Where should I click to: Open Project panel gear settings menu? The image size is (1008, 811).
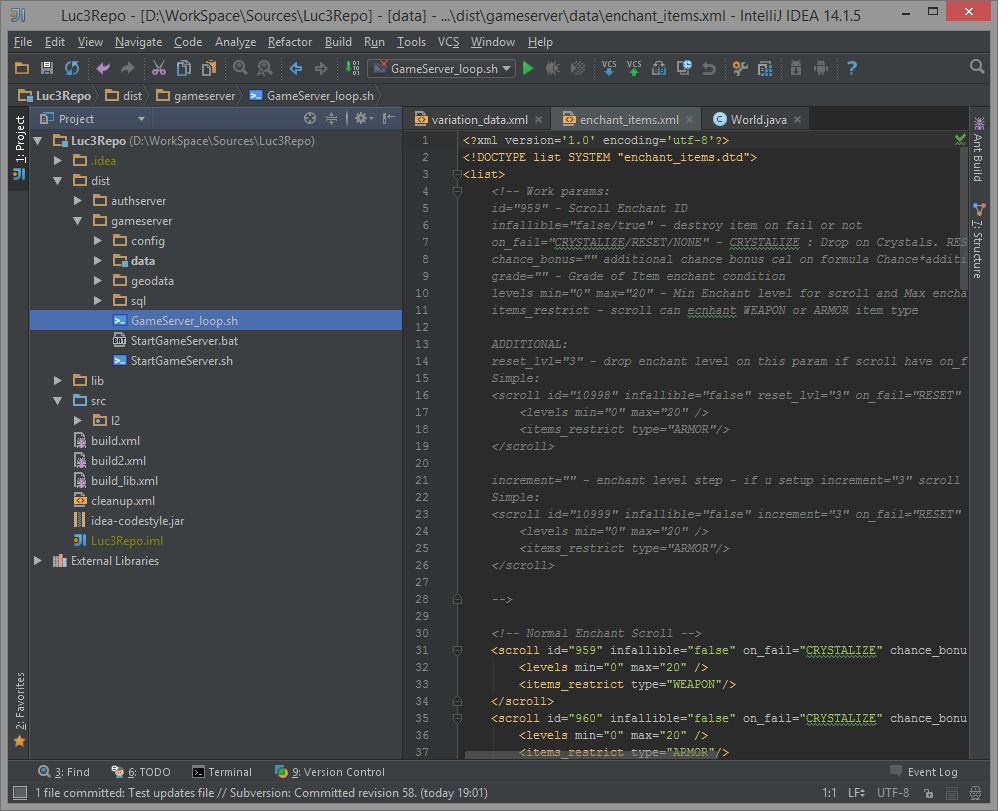pos(363,118)
